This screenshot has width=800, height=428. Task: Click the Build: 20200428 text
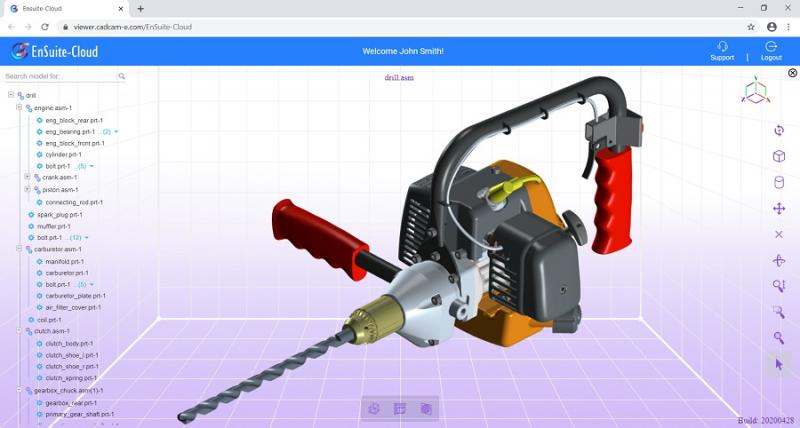(x=766, y=421)
